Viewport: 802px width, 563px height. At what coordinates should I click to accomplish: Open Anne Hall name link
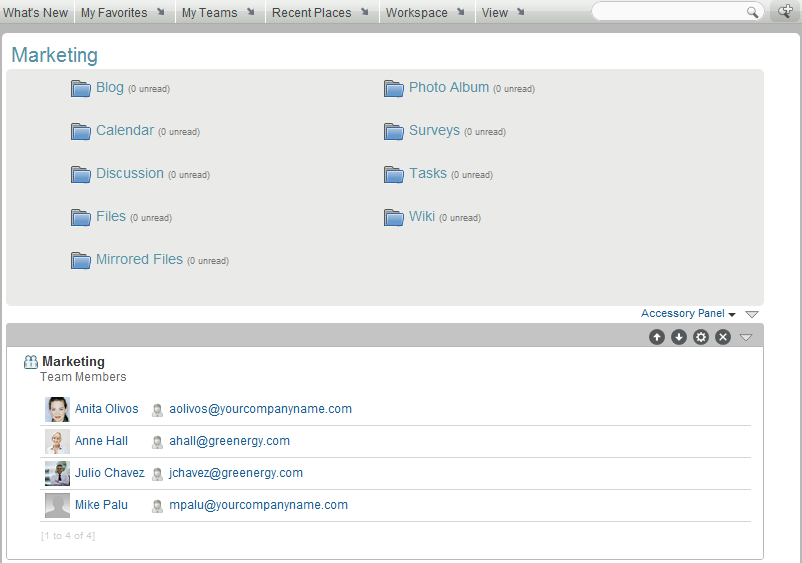coord(101,441)
